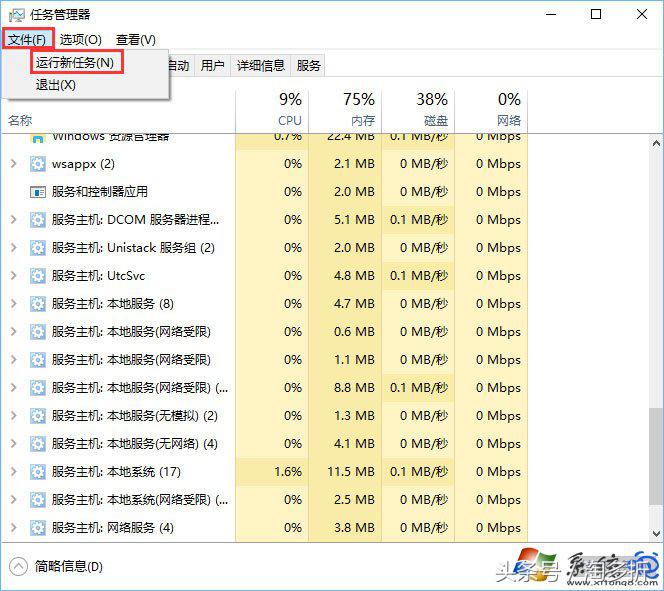Click 0.1 MB/秒 disk value in UtcSvc row
This screenshot has height=591, width=664.
[418, 276]
